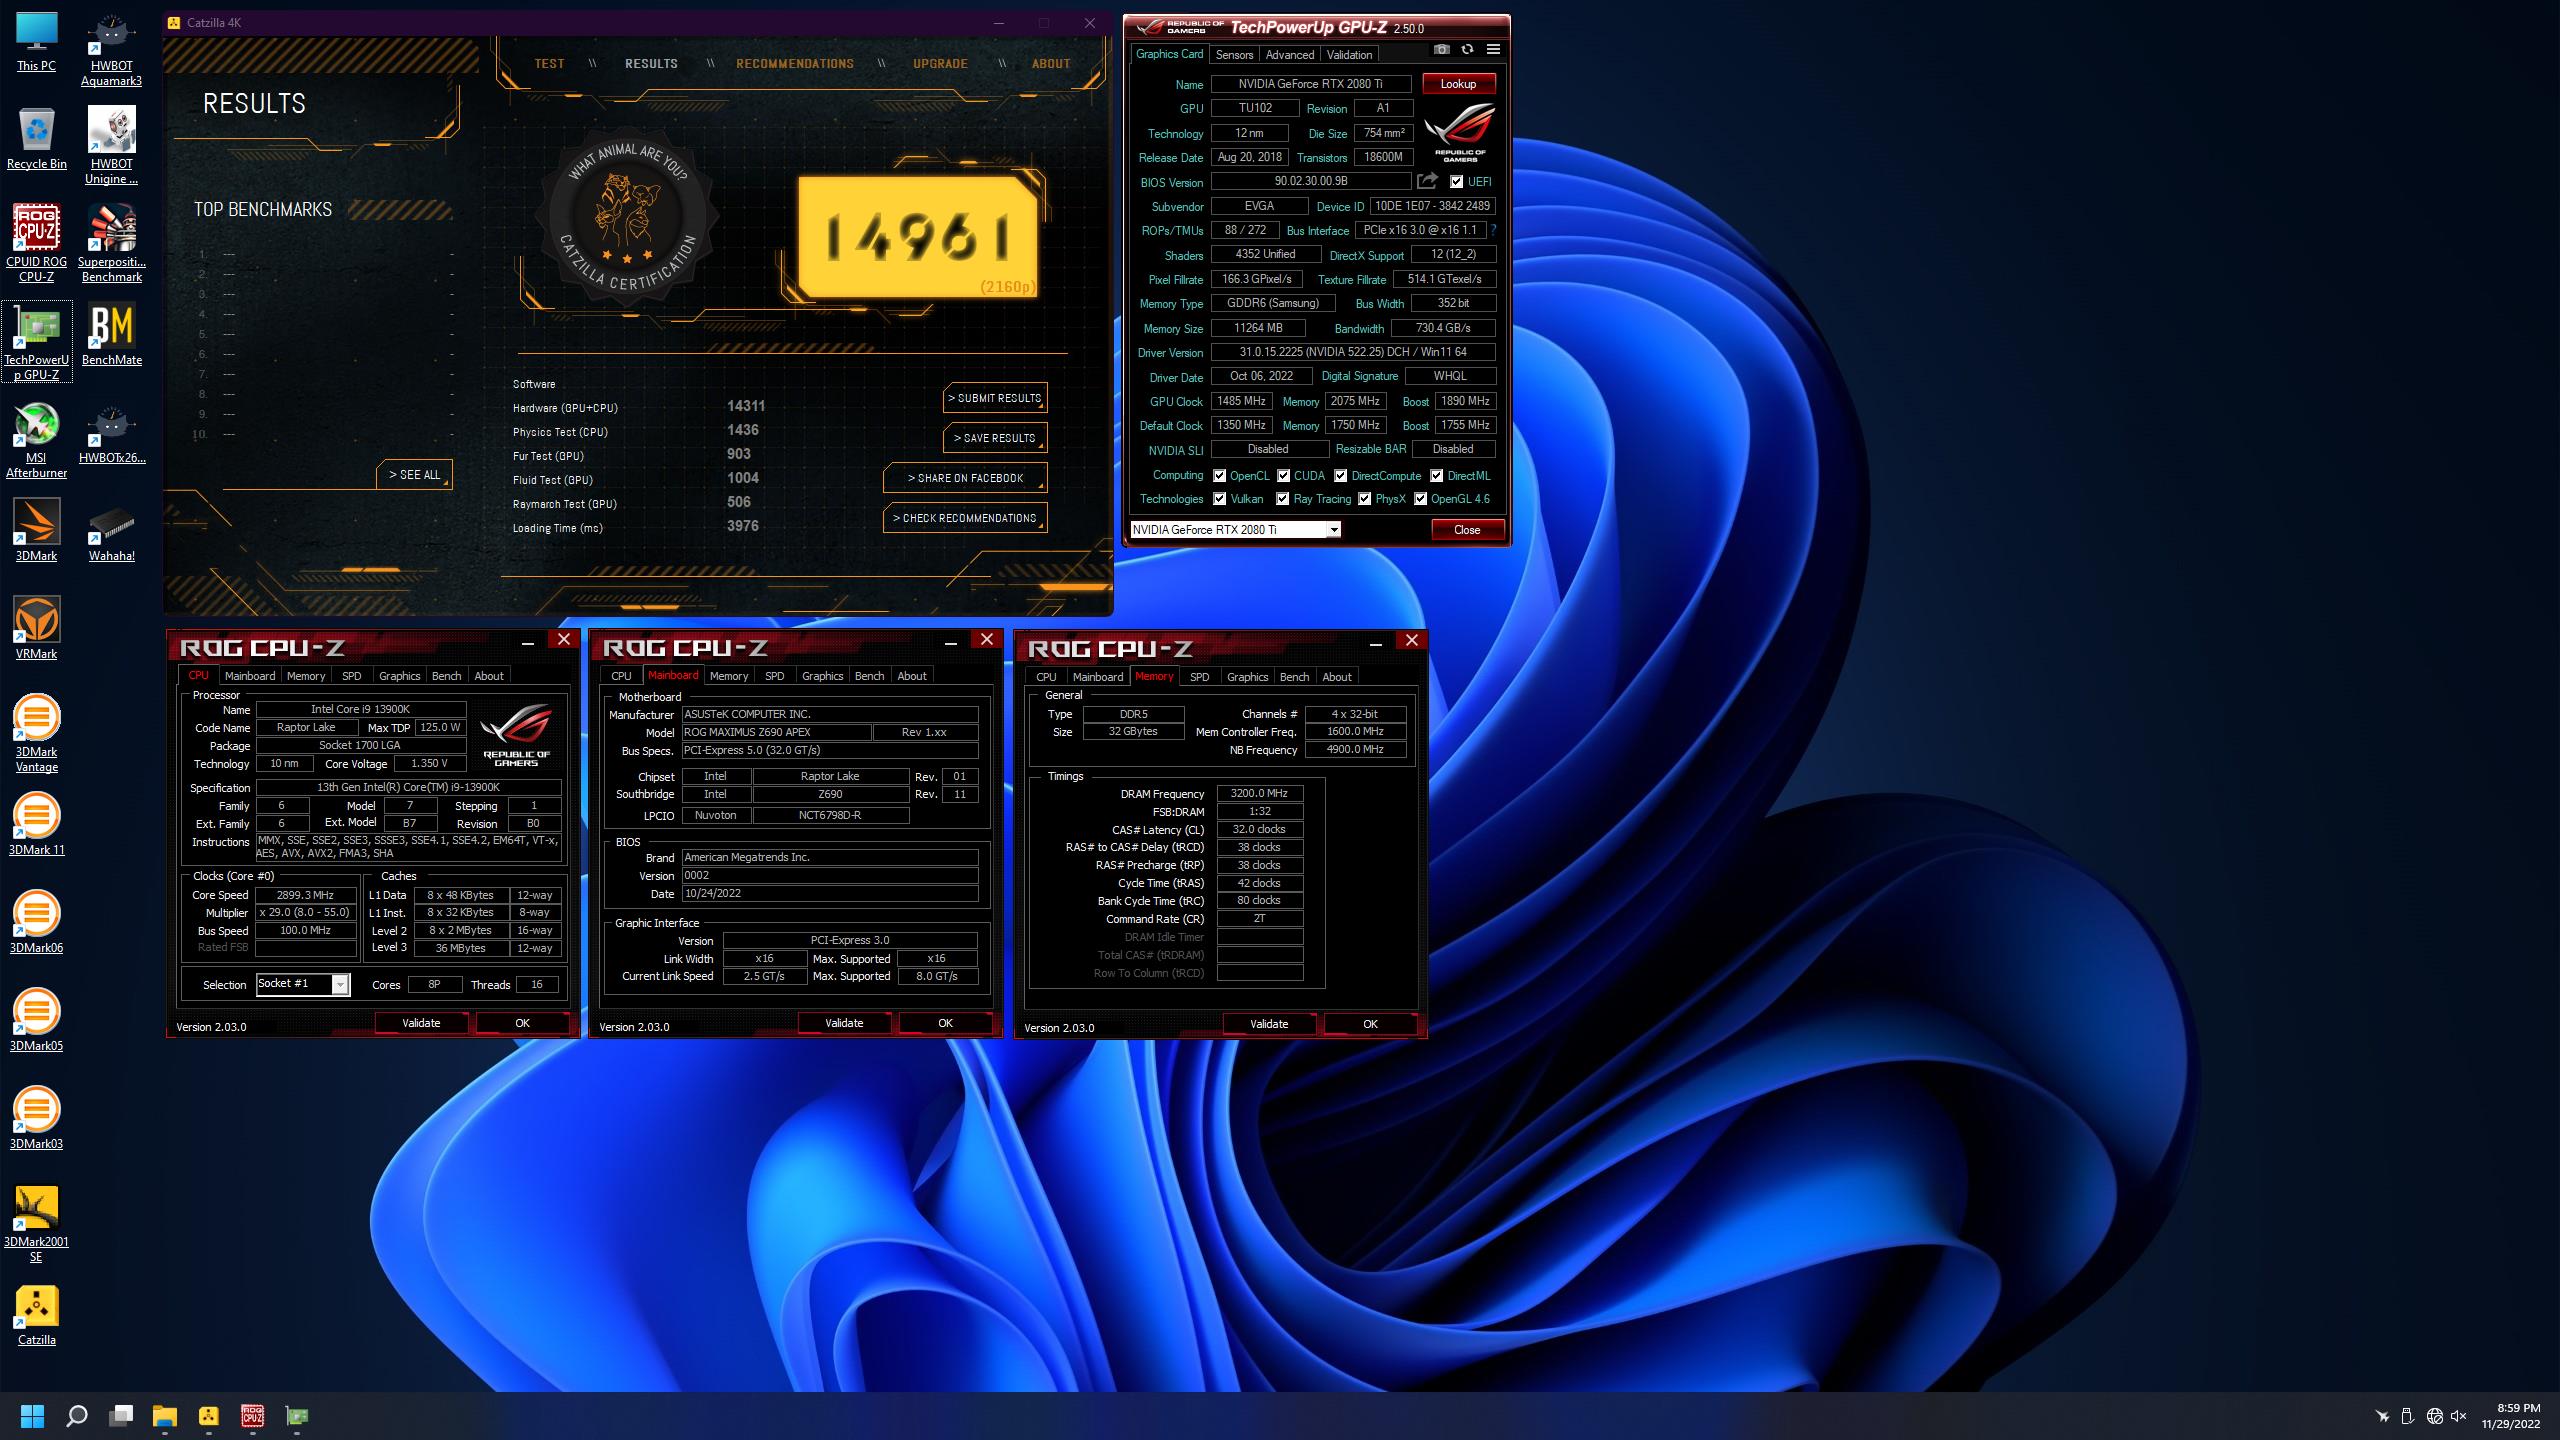Expand Socket #1 selection dropdown in CPU-Z

pos(340,985)
